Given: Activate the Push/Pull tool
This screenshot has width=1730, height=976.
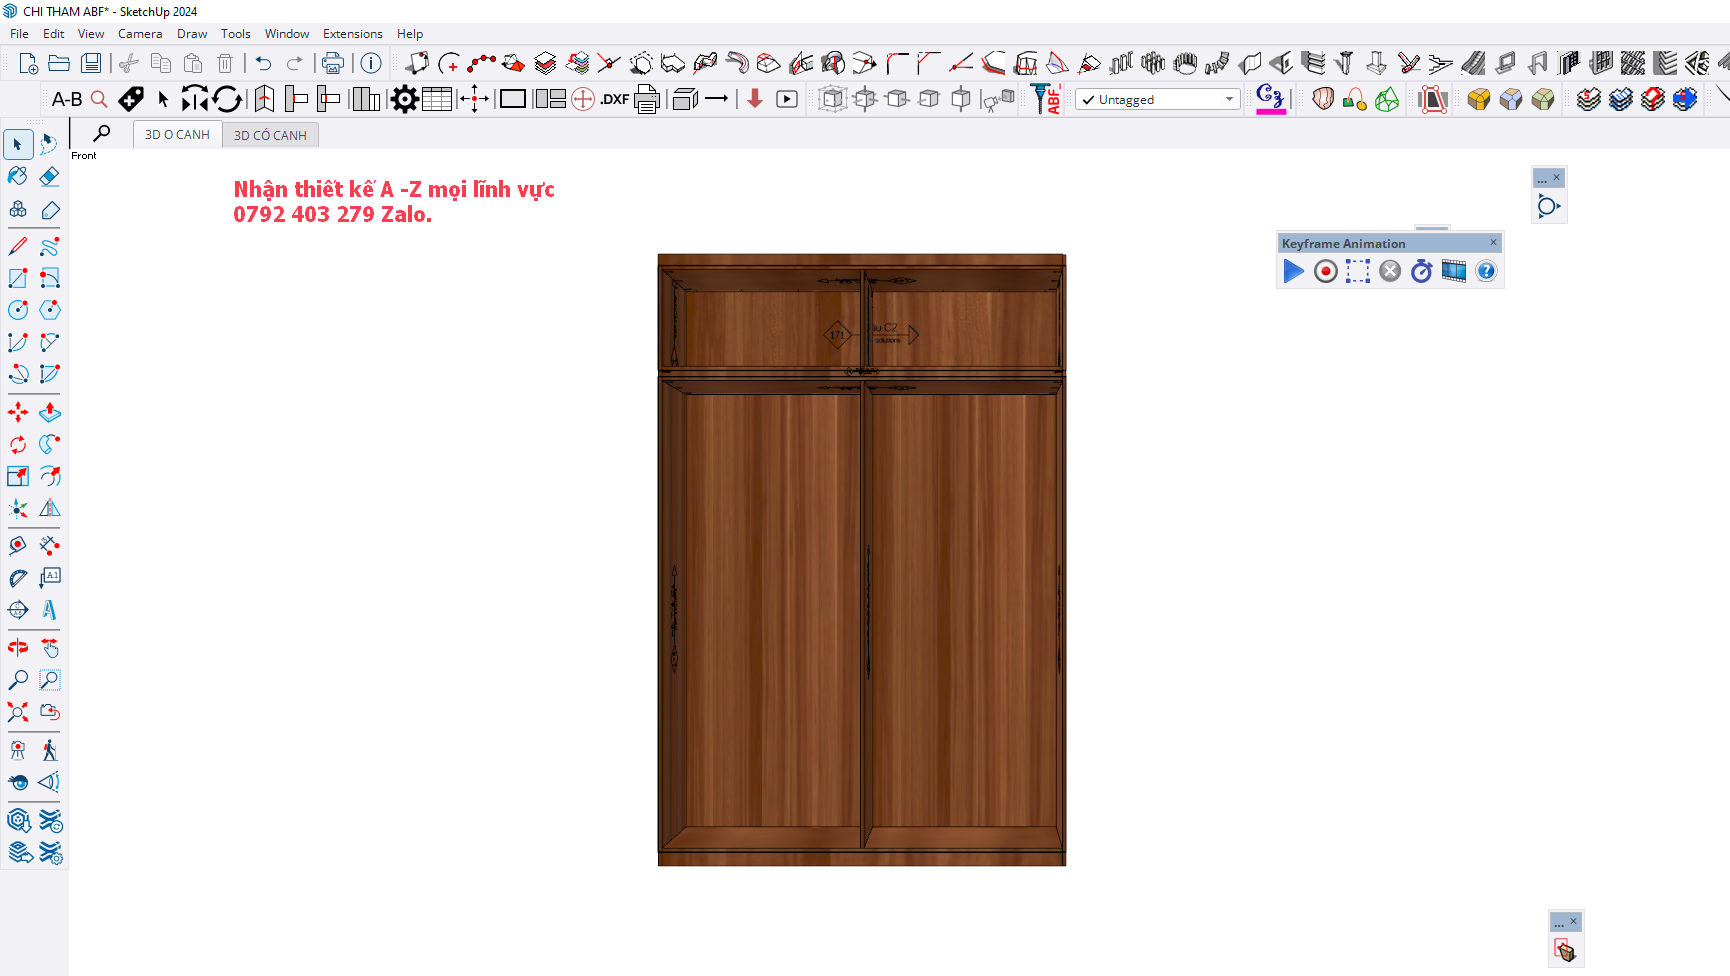Looking at the screenshot, I should (x=49, y=412).
